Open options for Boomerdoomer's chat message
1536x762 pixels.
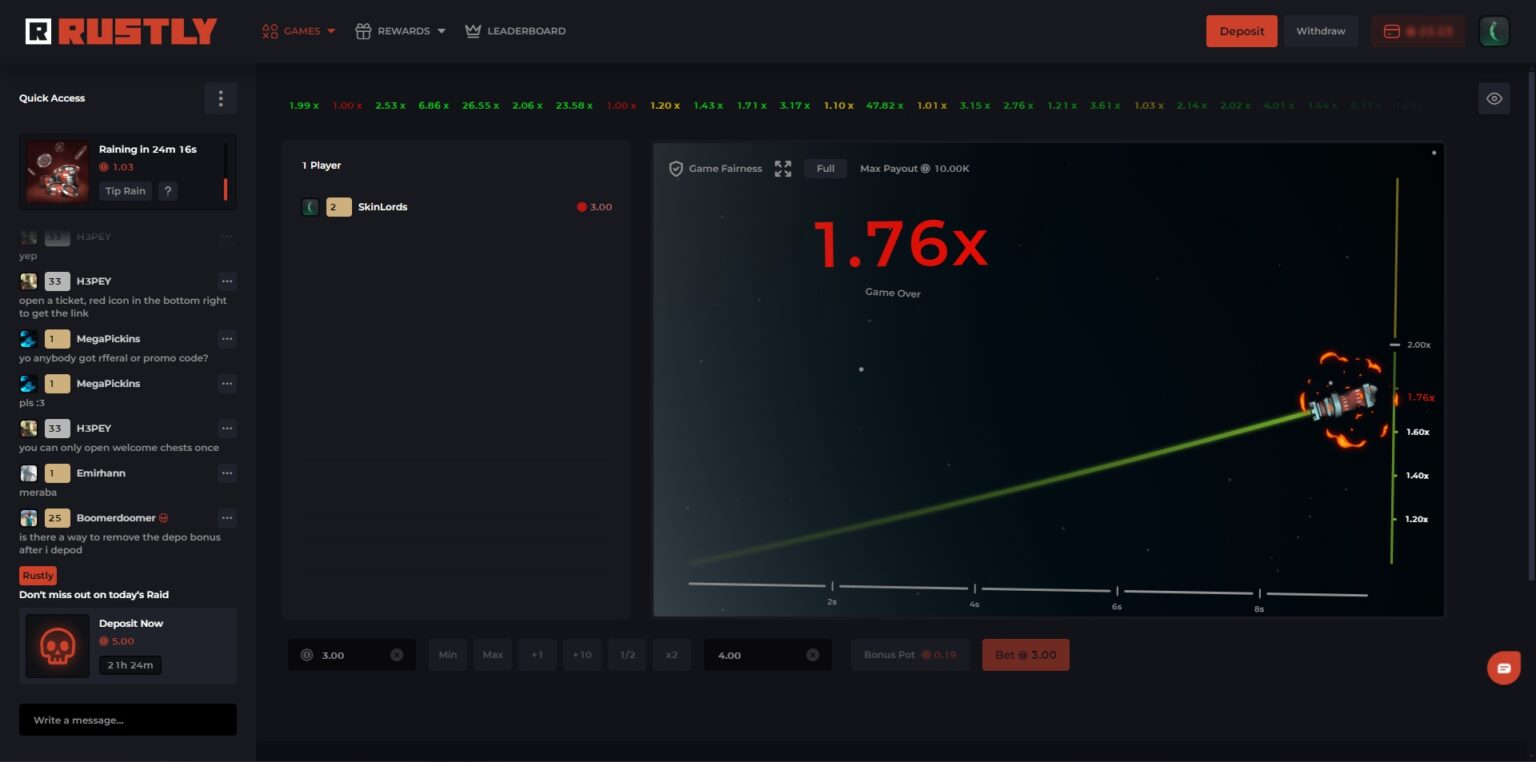[x=227, y=518]
